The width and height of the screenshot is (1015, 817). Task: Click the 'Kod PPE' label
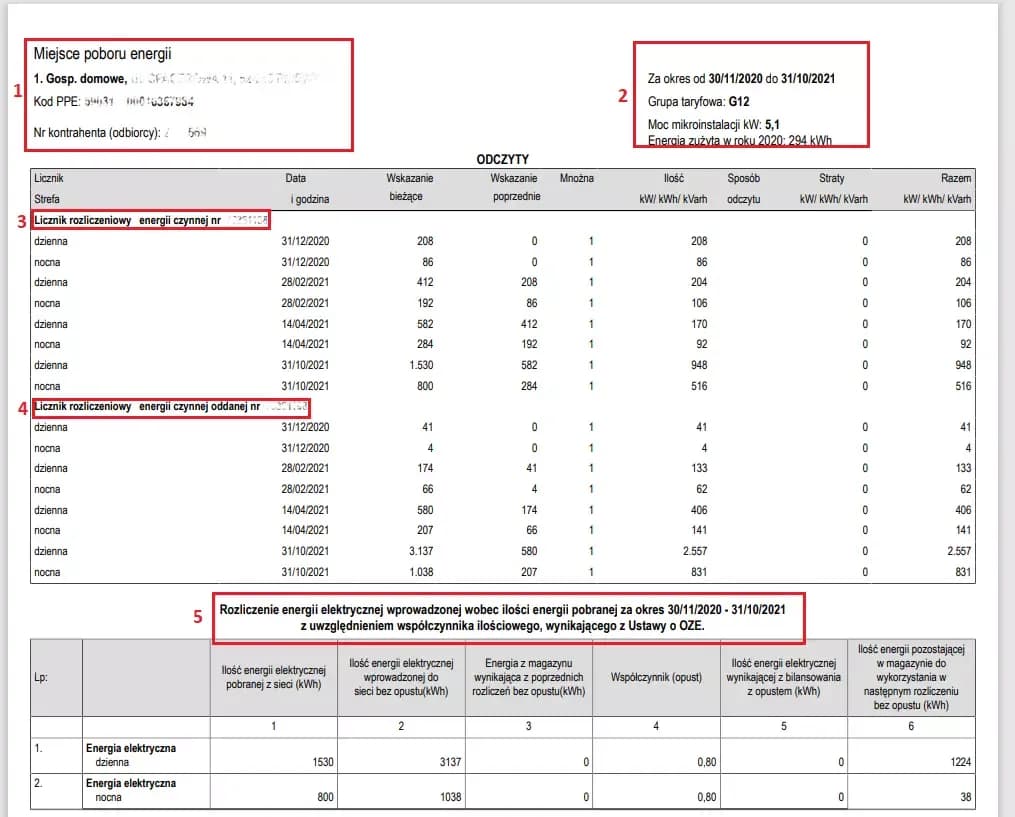tap(56, 102)
